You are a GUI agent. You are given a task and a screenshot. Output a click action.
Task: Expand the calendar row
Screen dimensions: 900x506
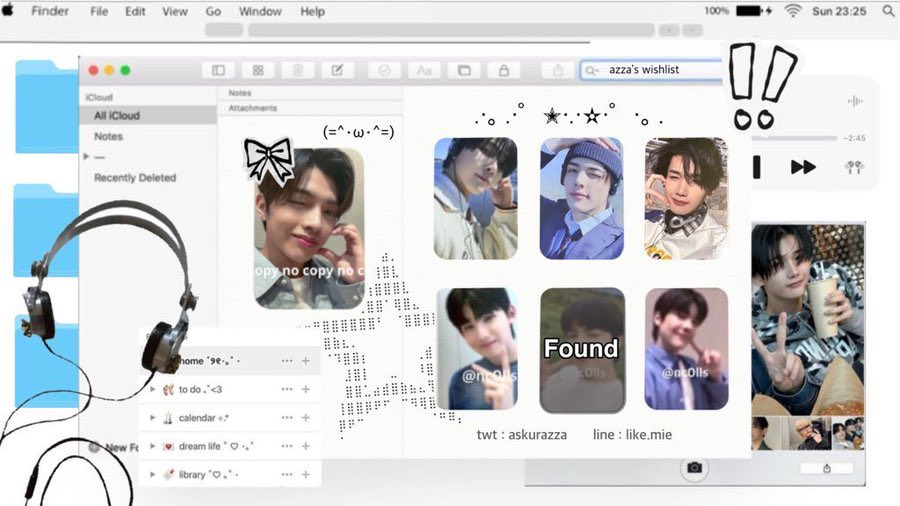pos(153,418)
